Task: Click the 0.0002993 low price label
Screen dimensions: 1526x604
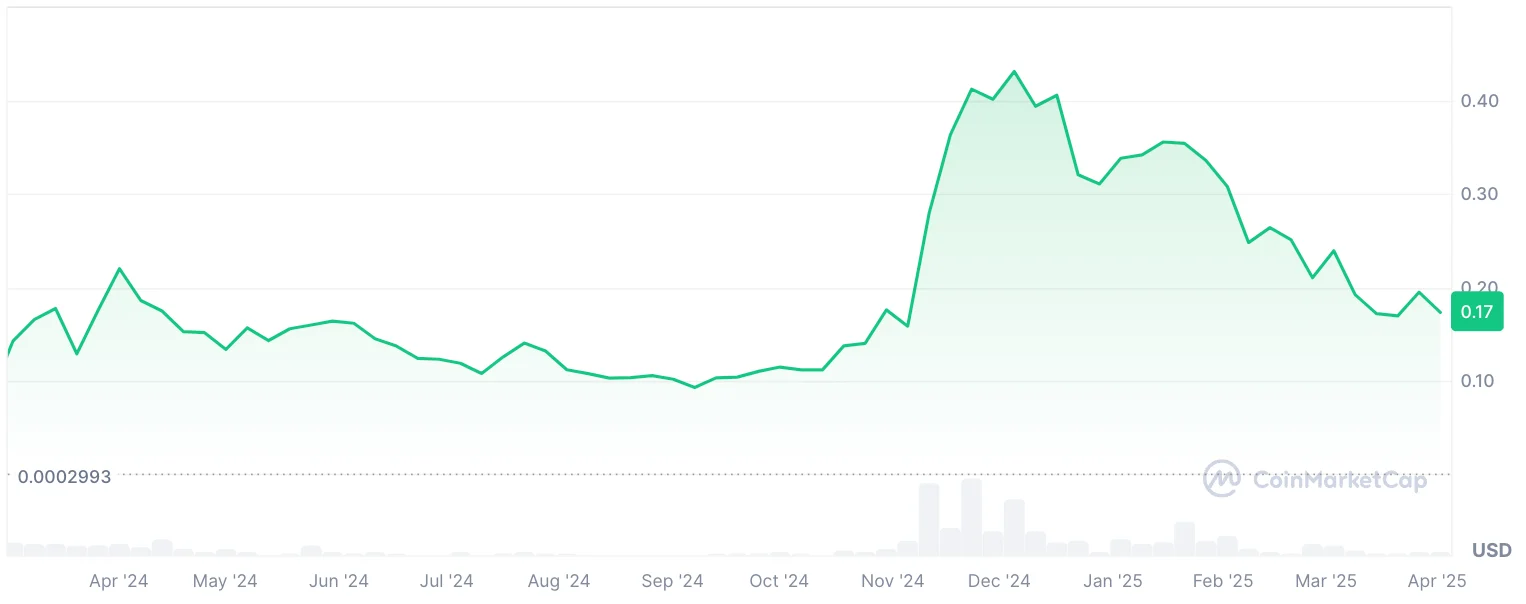Action: 65,477
